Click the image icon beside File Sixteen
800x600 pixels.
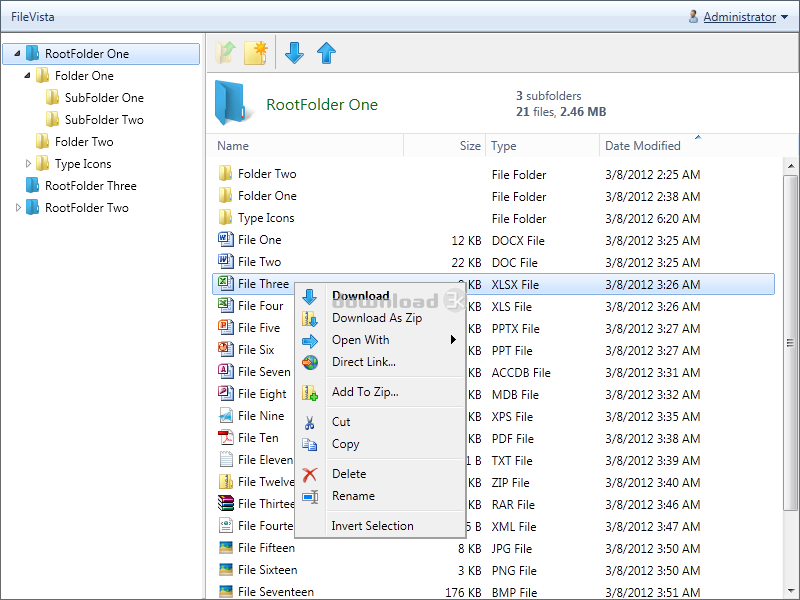(x=226, y=569)
